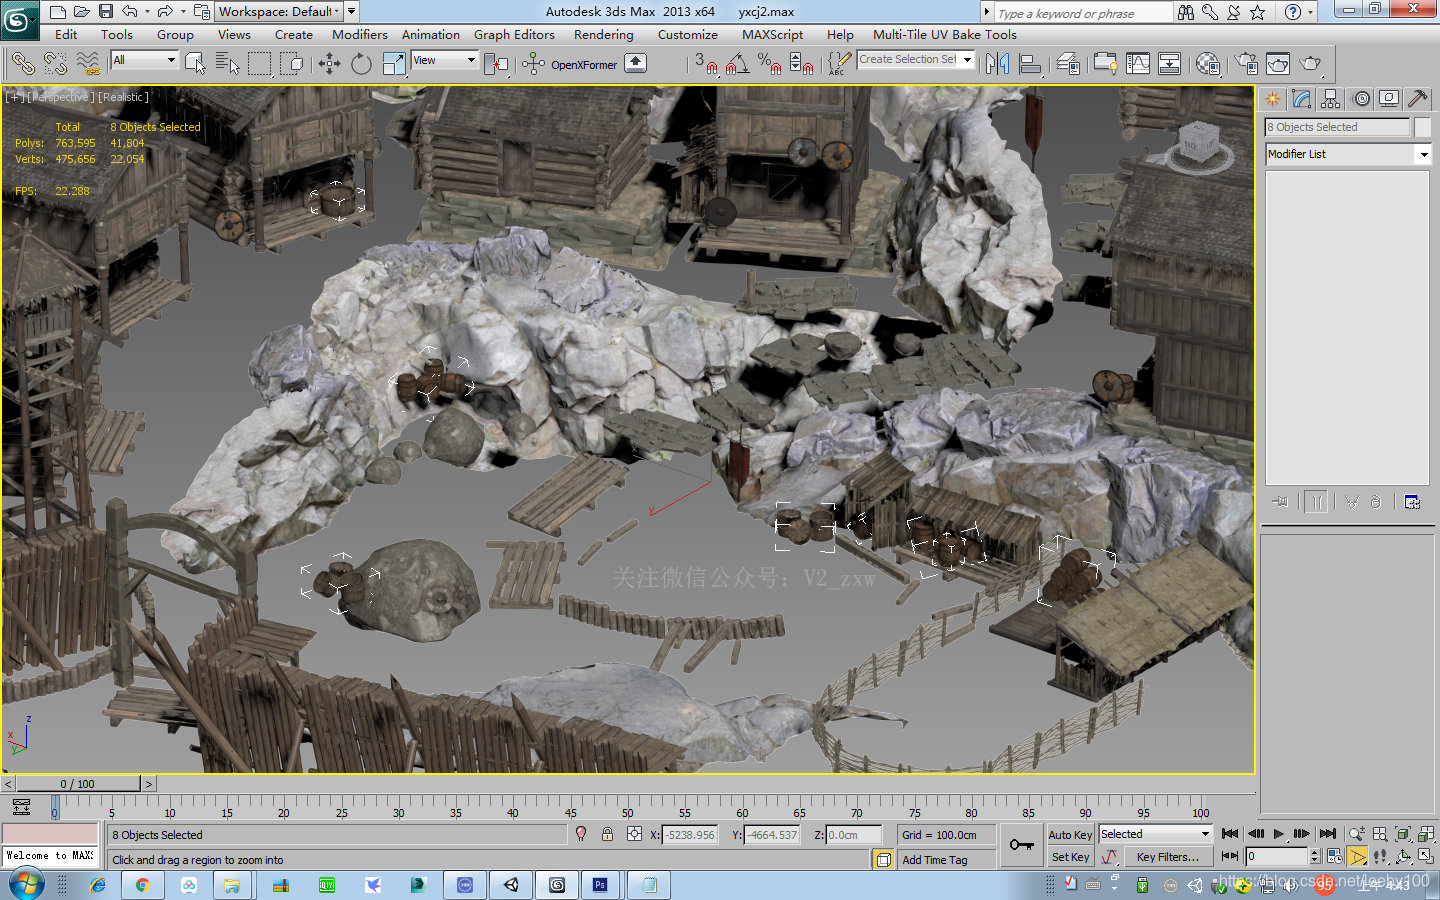The width and height of the screenshot is (1440, 900).
Task: Open the Tools menu
Action: (x=117, y=34)
